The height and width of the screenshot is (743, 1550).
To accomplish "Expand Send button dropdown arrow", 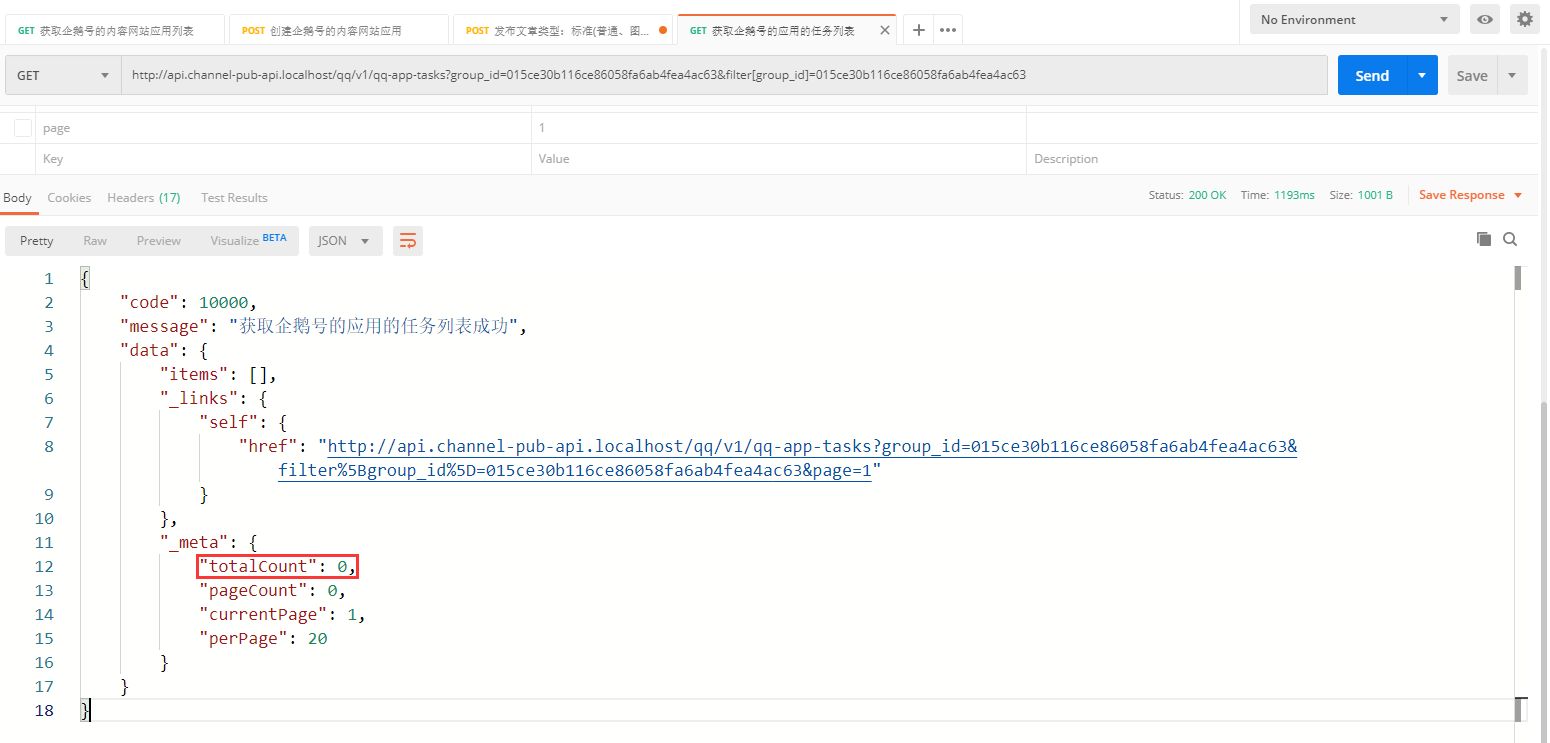I will click(1422, 76).
